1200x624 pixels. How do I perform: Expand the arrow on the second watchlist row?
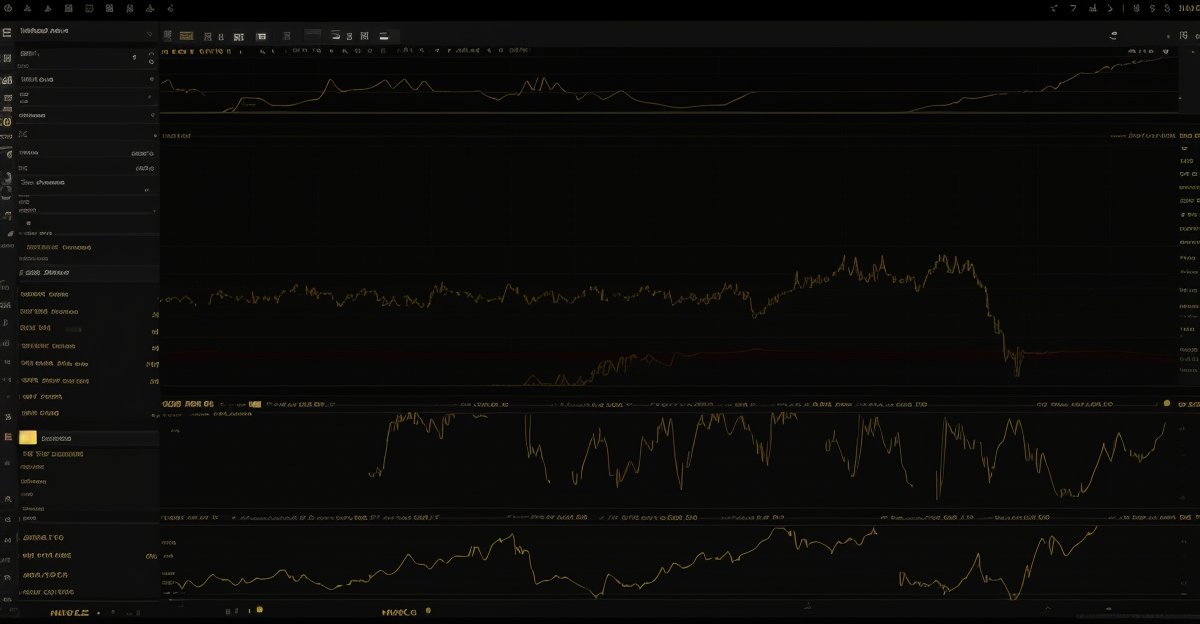151,78
